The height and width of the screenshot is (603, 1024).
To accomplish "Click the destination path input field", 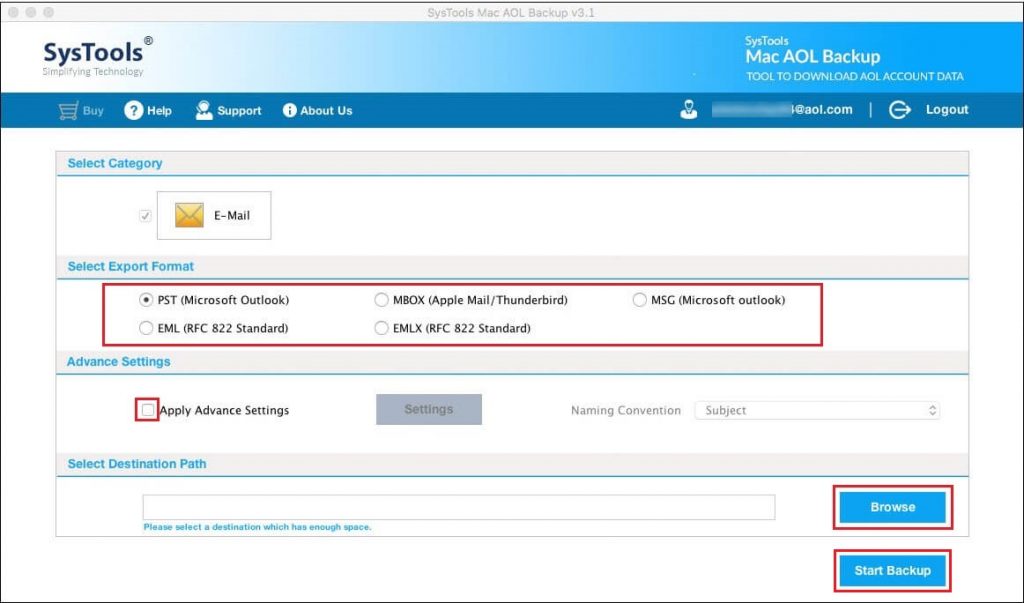I will tap(459, 507).
